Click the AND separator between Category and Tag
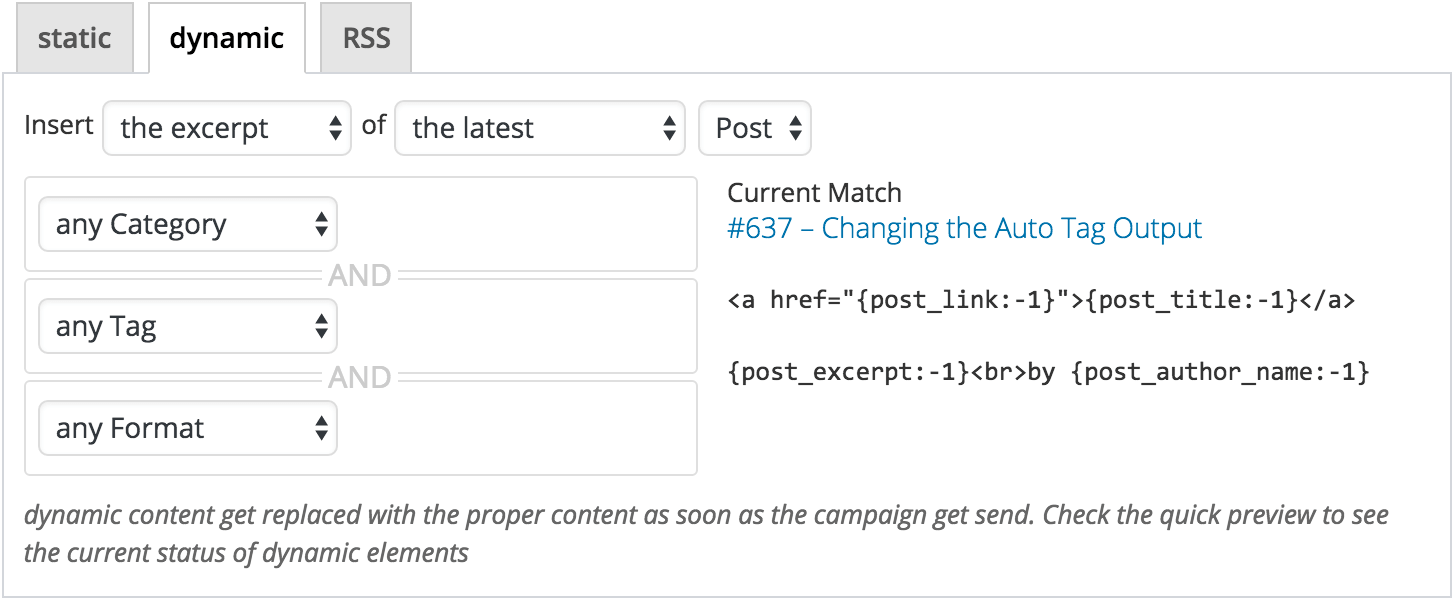Screen dimensions: 1454x600 pyautogui.click(x=361, y=276)
